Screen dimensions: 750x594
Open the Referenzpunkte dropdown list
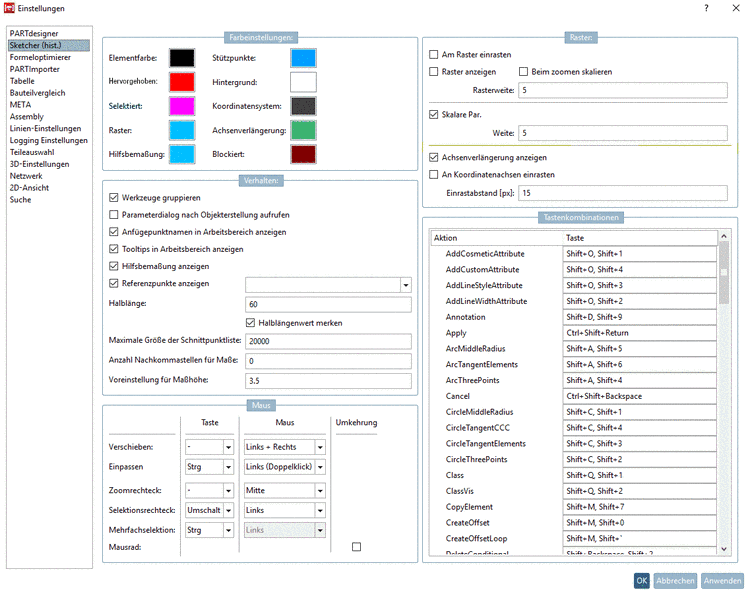[406, 285]
